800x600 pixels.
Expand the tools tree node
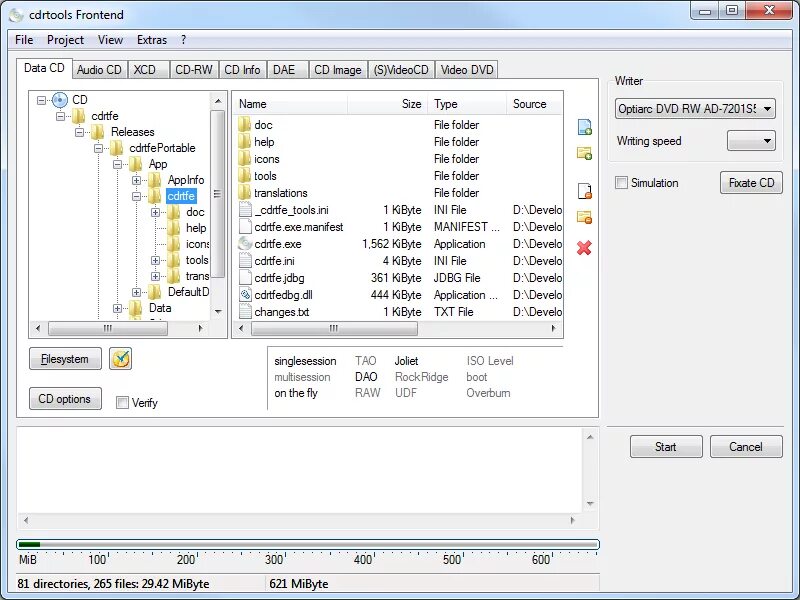coord(156,260)
